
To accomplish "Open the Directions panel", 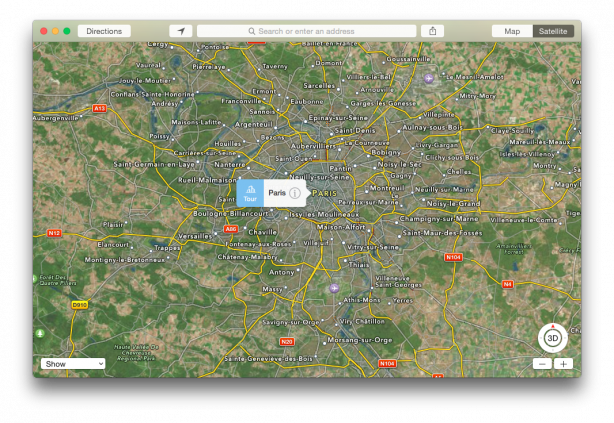I will click(x=104, y=31).
